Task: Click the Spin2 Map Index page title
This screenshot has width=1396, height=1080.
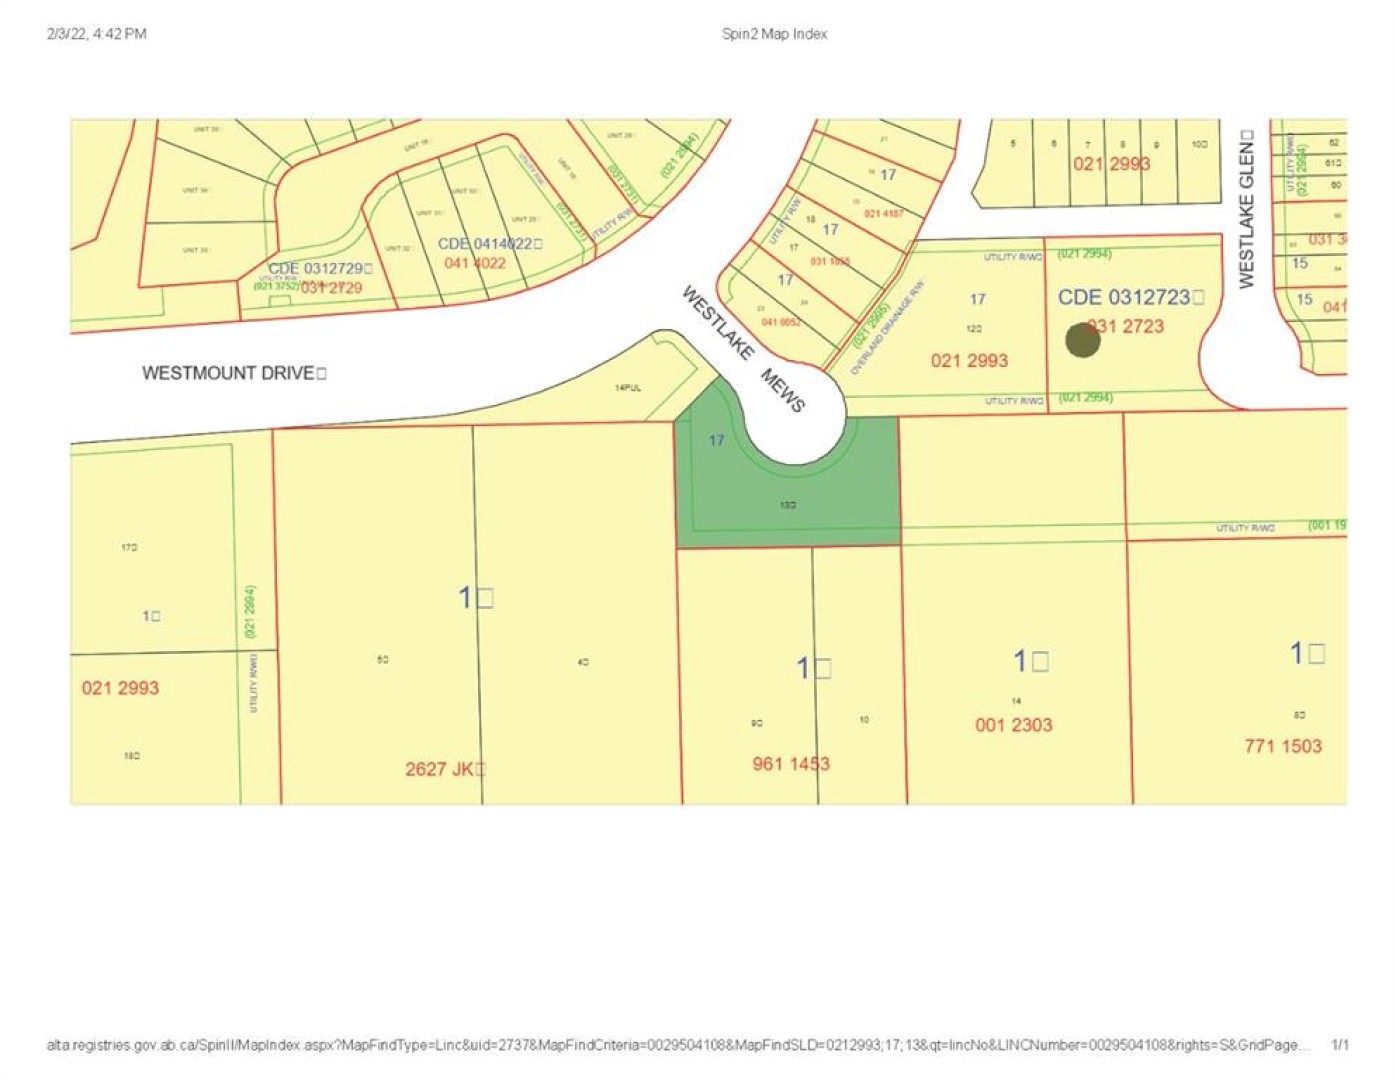Action: click(774, 34)
